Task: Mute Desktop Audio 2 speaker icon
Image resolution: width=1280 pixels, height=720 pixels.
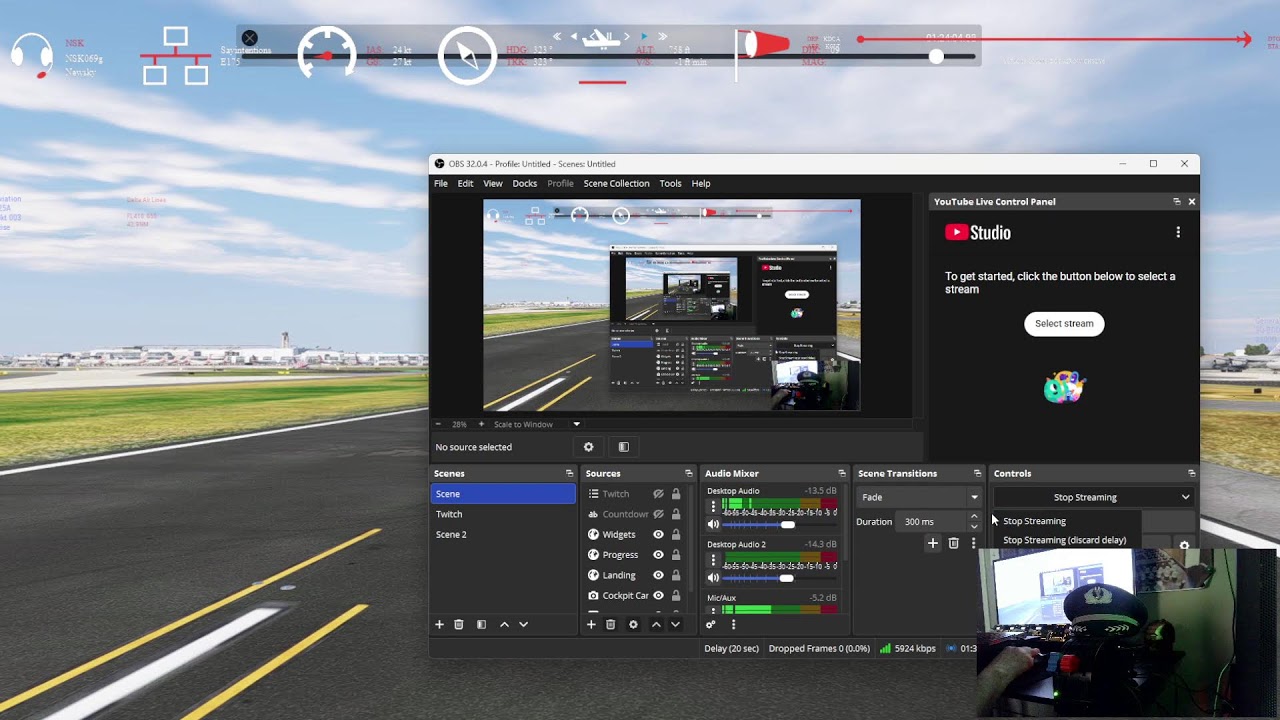Action: (x=713, y=578)
